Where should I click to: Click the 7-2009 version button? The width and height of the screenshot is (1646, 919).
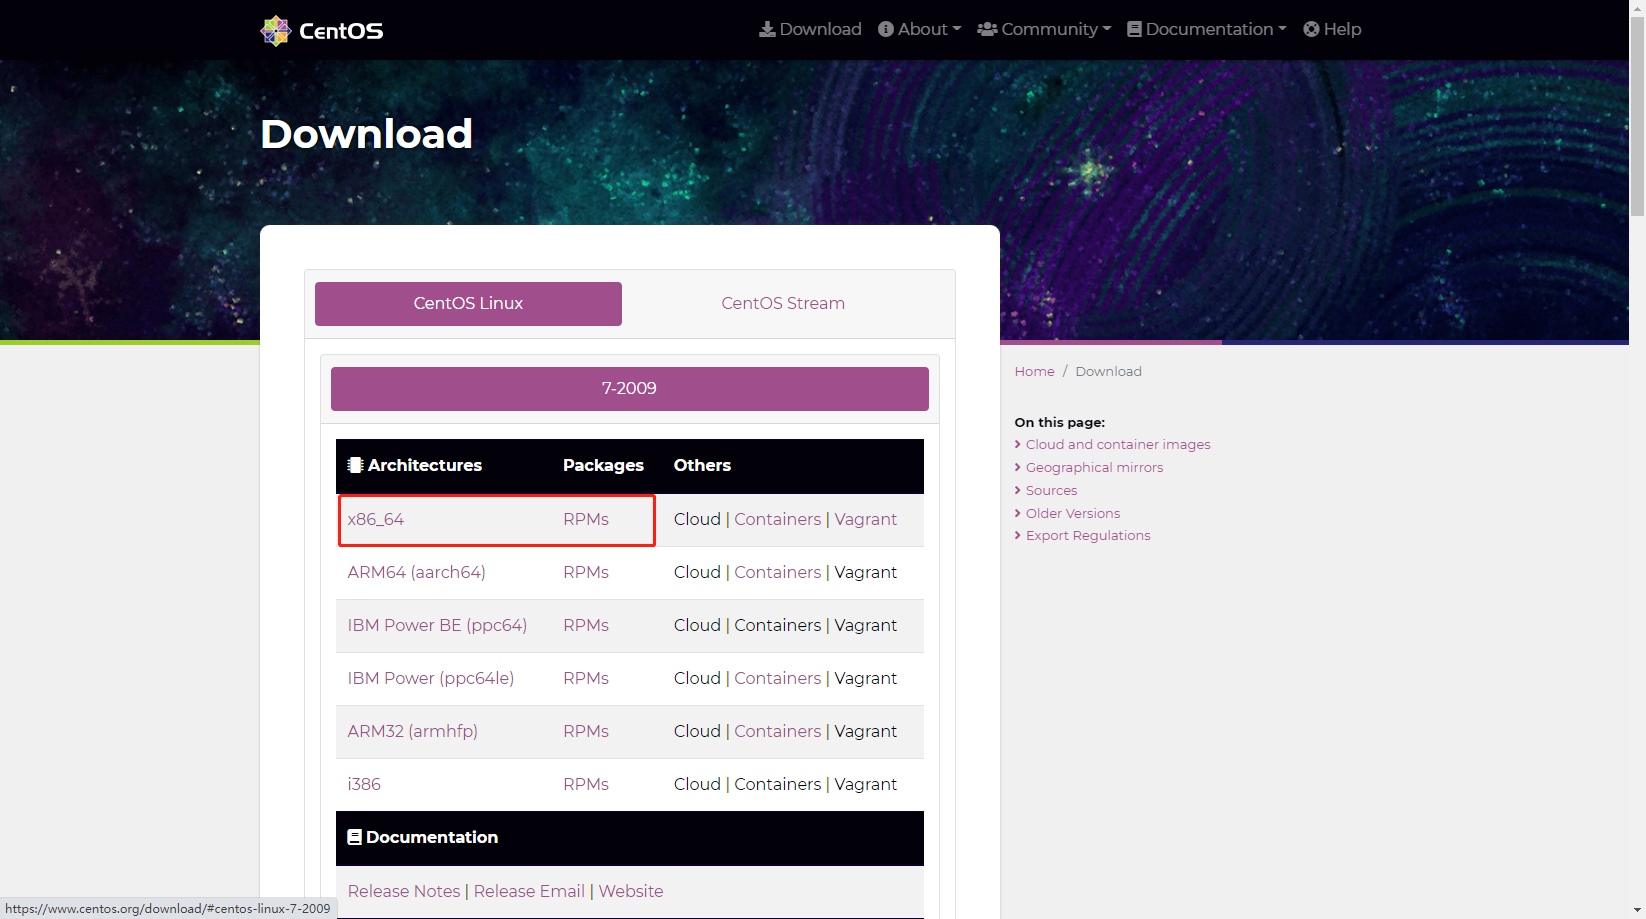pyautogui.click(x=630, y=388)
